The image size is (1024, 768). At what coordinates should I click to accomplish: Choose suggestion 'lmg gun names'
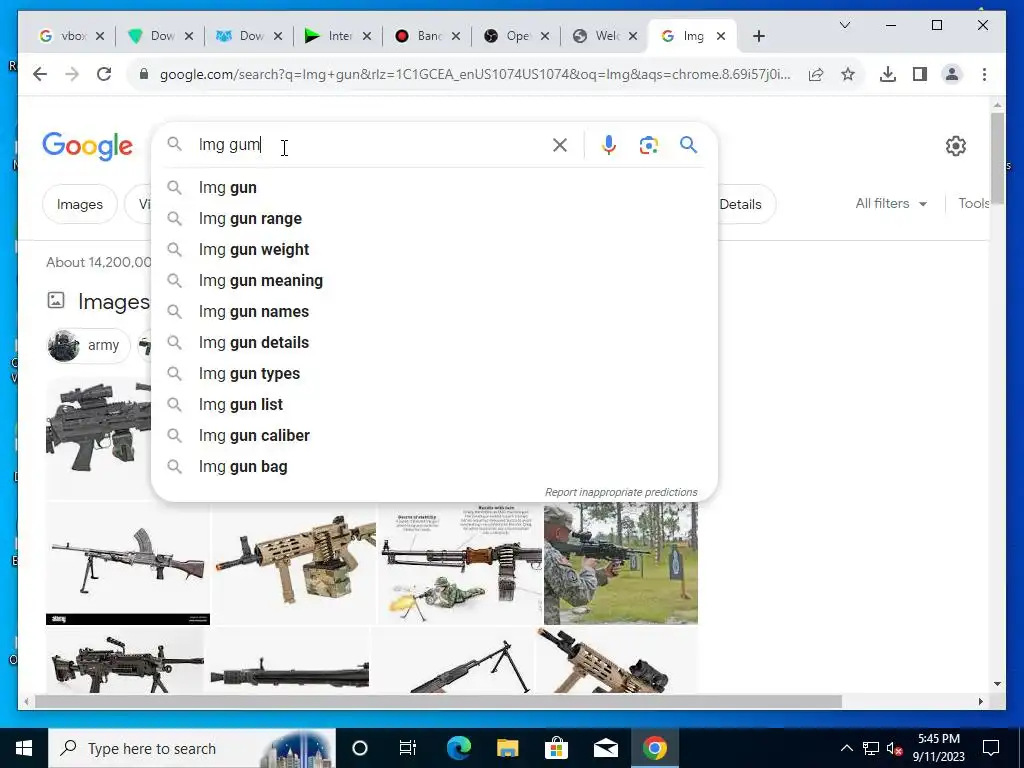click(x=434, y=312)
